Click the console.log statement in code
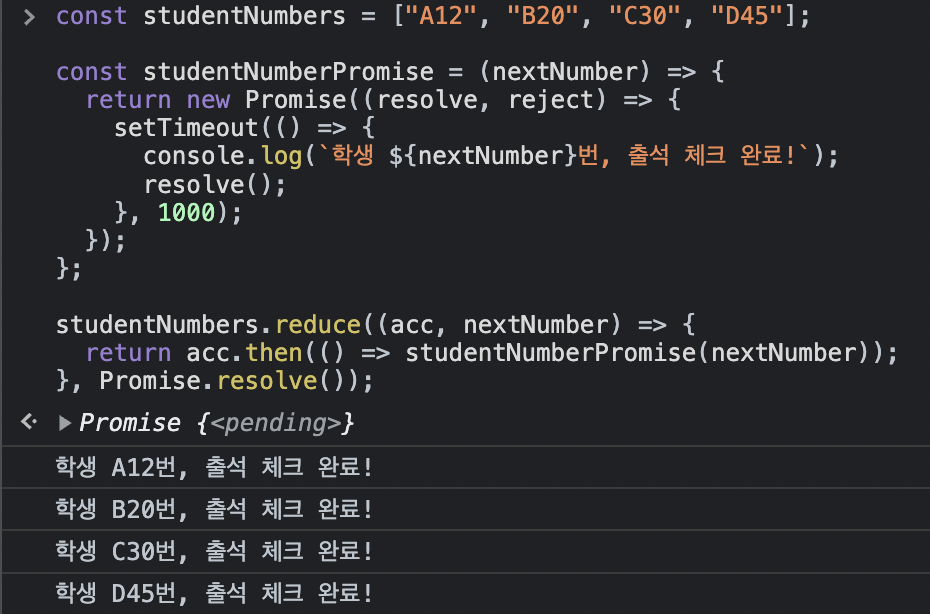The height and width of the screenshot is (614, 930). (x=491, y=157)
